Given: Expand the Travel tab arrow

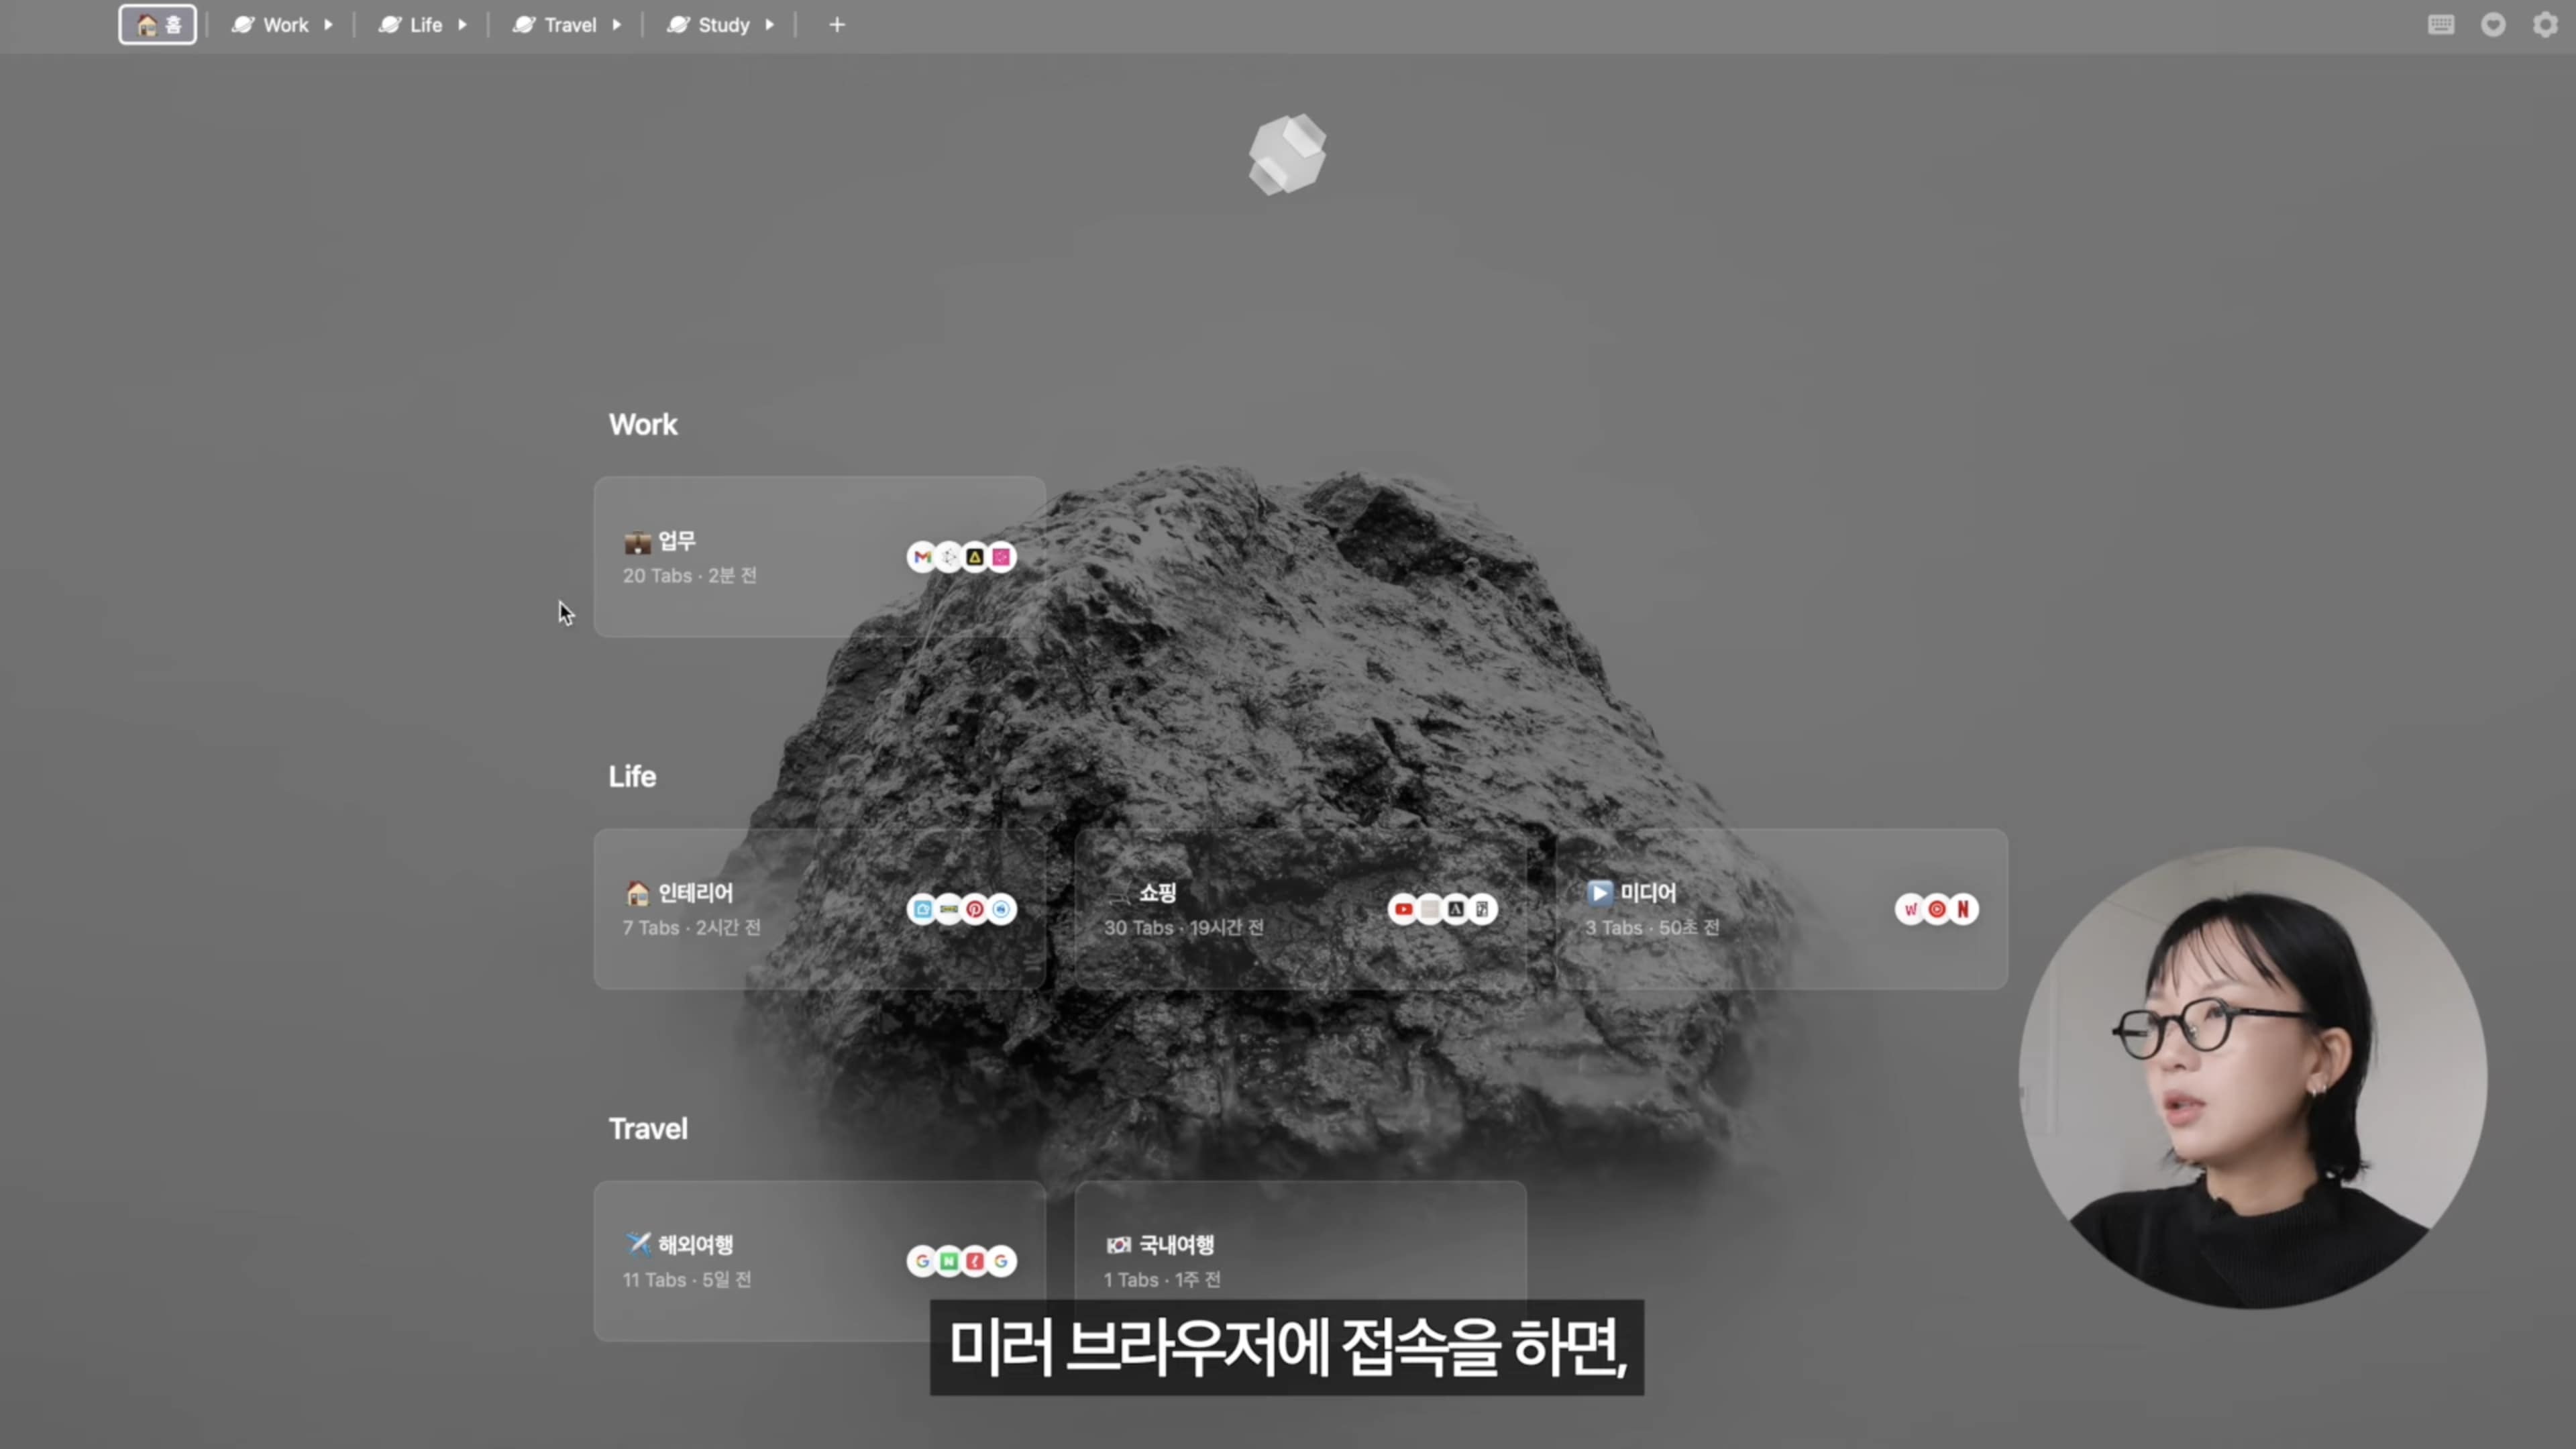Looking at the screenshot, I should pyautogui.click(x=617, y=25).
